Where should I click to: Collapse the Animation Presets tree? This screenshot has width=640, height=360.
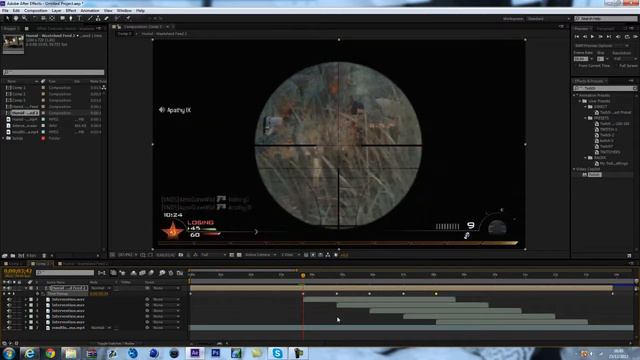(575, 95)
